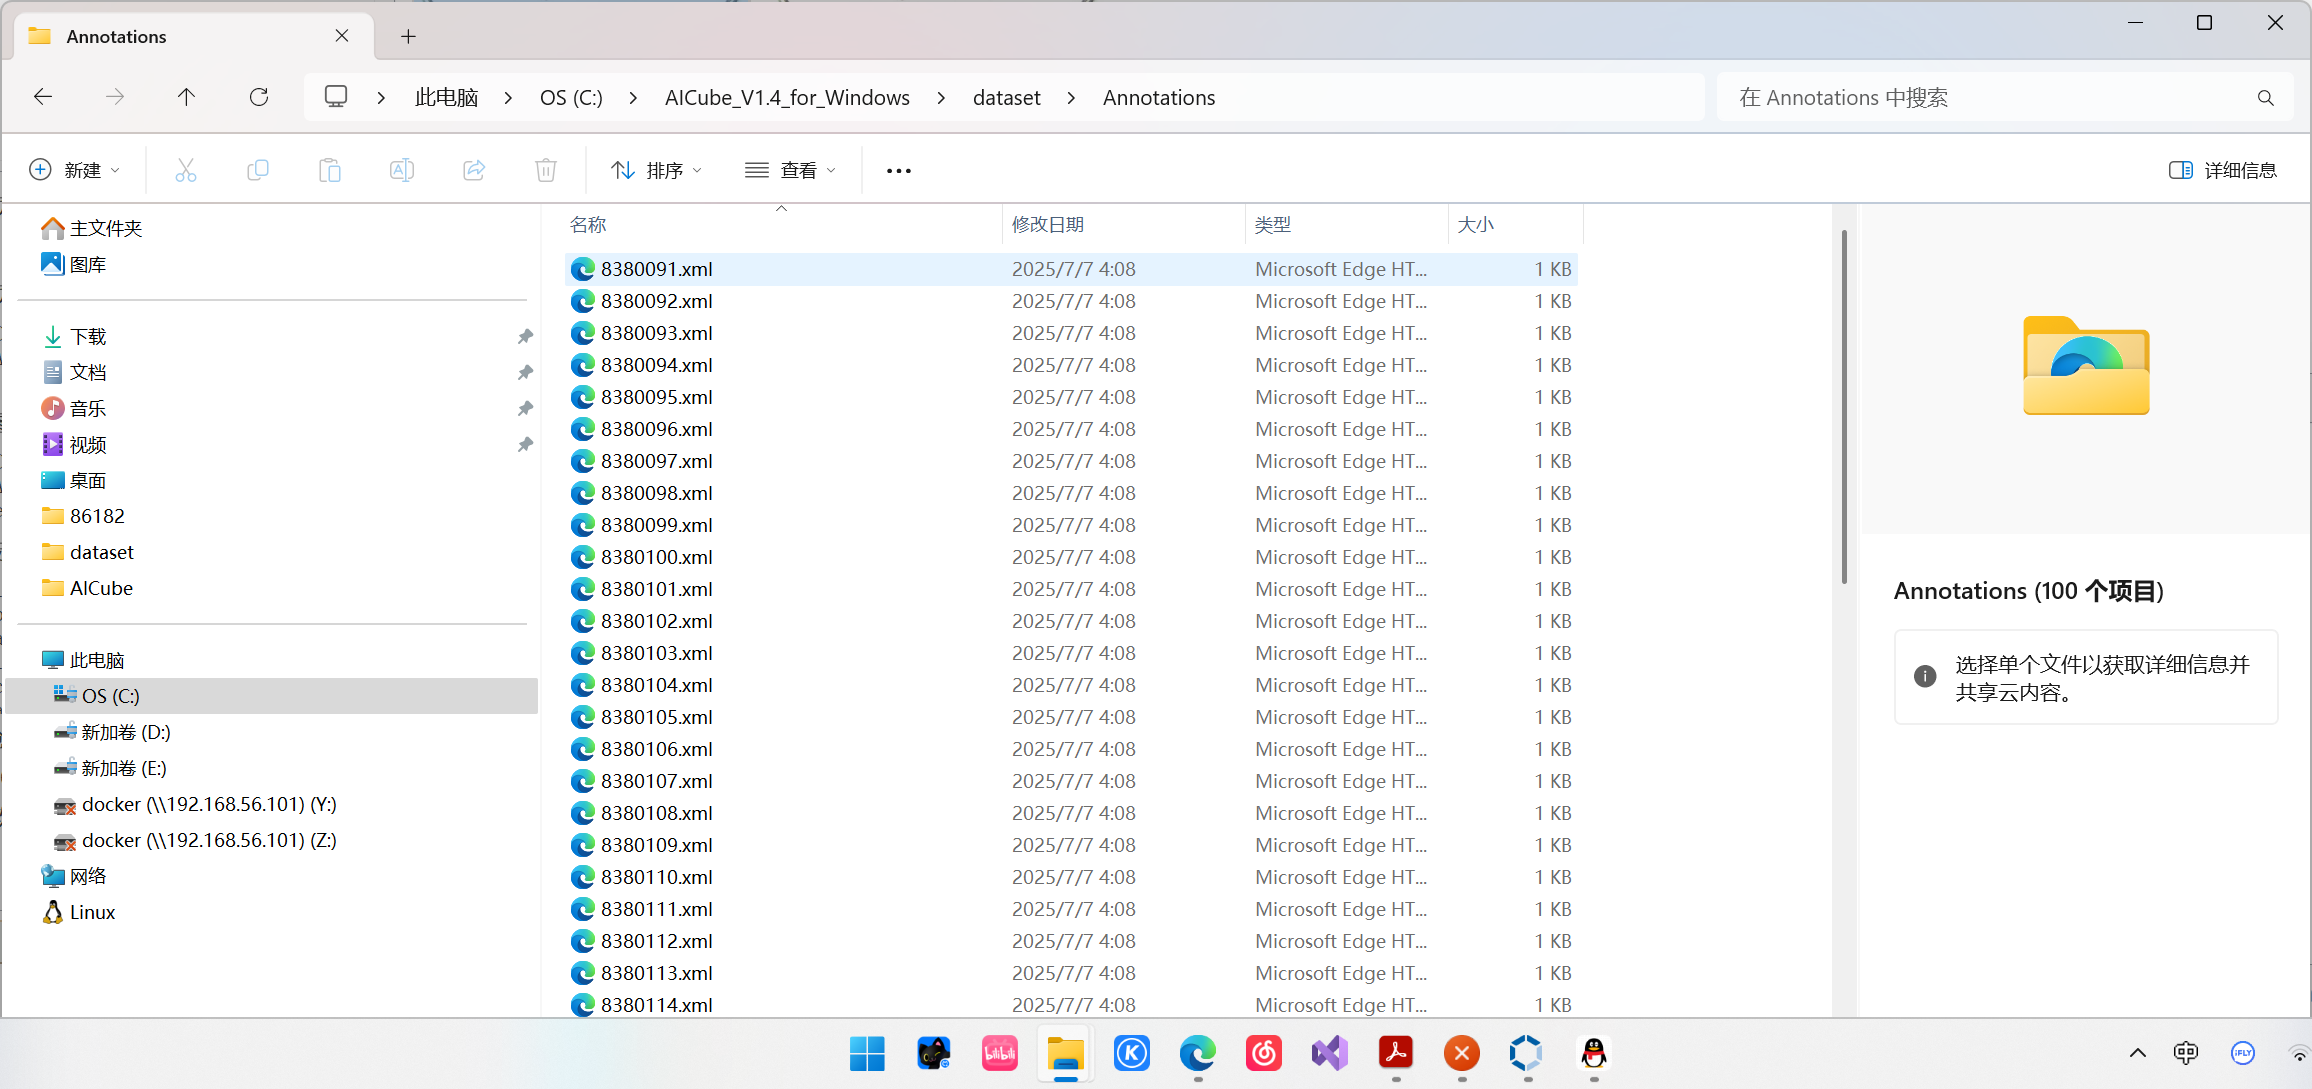Viewport: 2312px width, 1089px height.
Task: Refresh the current folder
Action: [259, 97]
